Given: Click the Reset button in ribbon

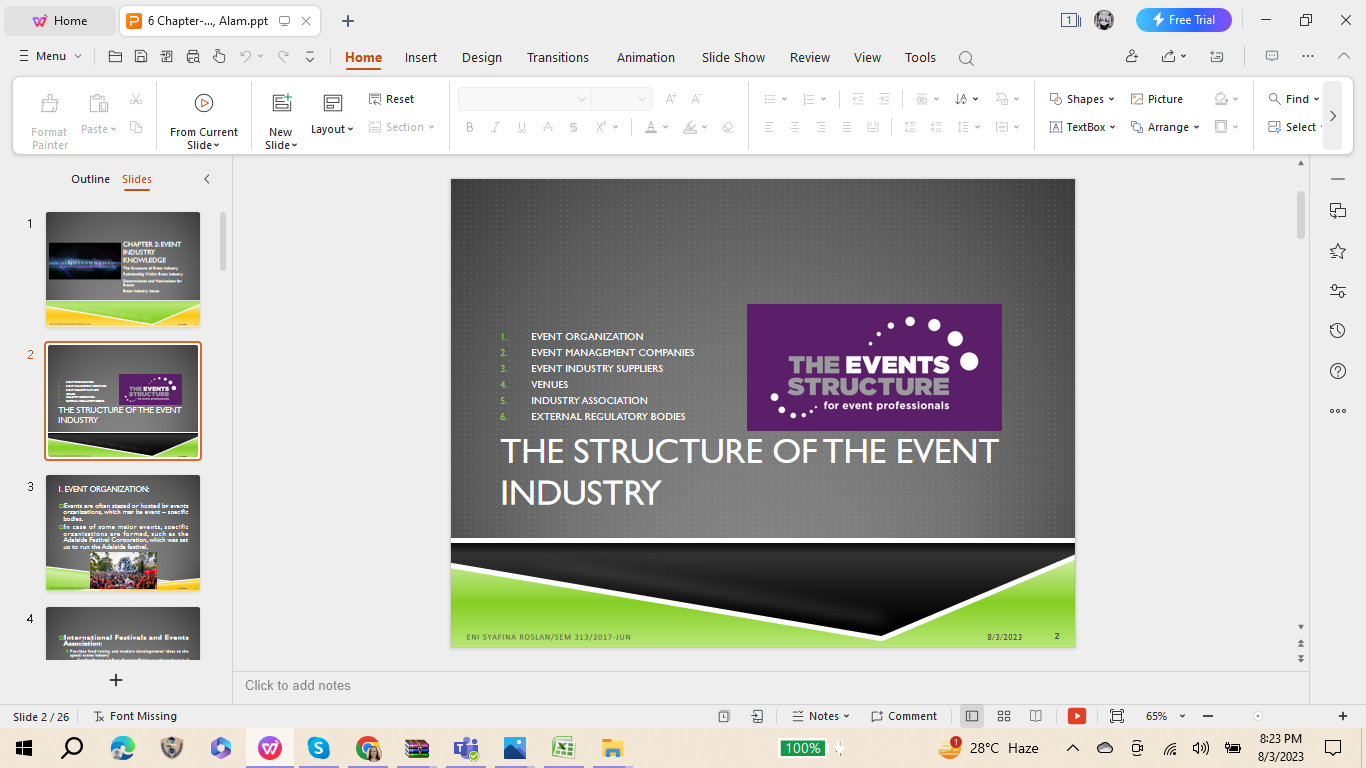Looking at the screenshot, I should [391, 99].
